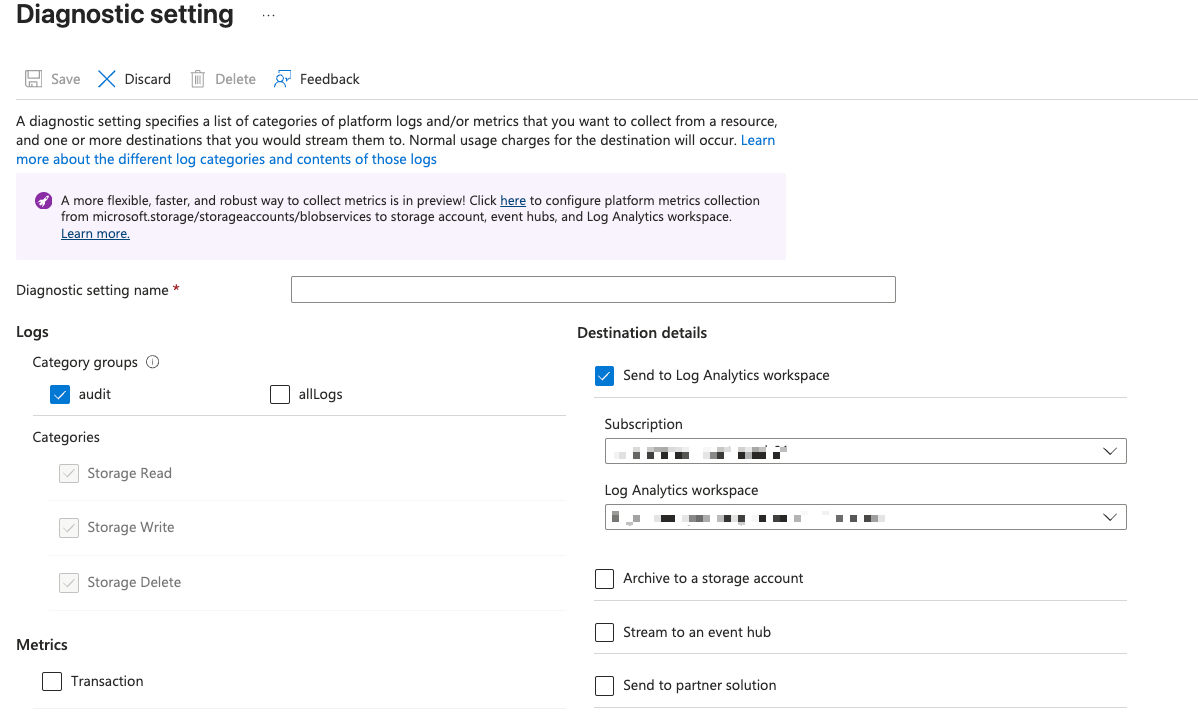Enable the allLogs category group checkbox

click(280, 394)
